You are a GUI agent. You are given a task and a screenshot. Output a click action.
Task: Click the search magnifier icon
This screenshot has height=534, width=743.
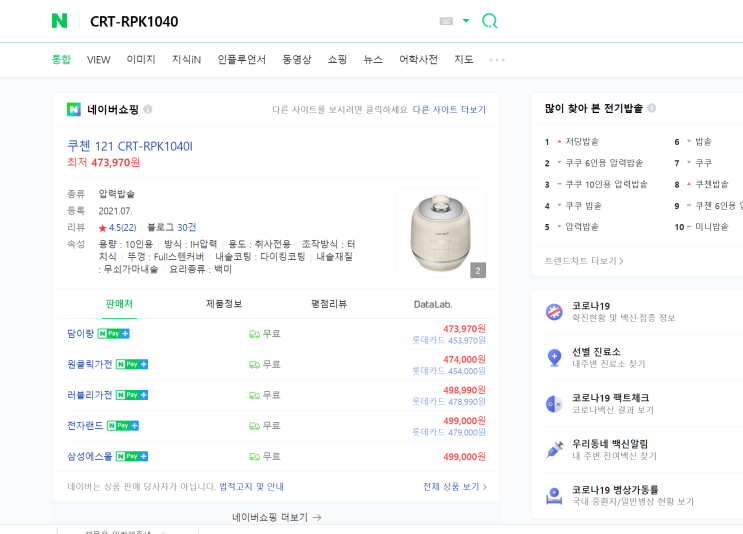point(490,21)
